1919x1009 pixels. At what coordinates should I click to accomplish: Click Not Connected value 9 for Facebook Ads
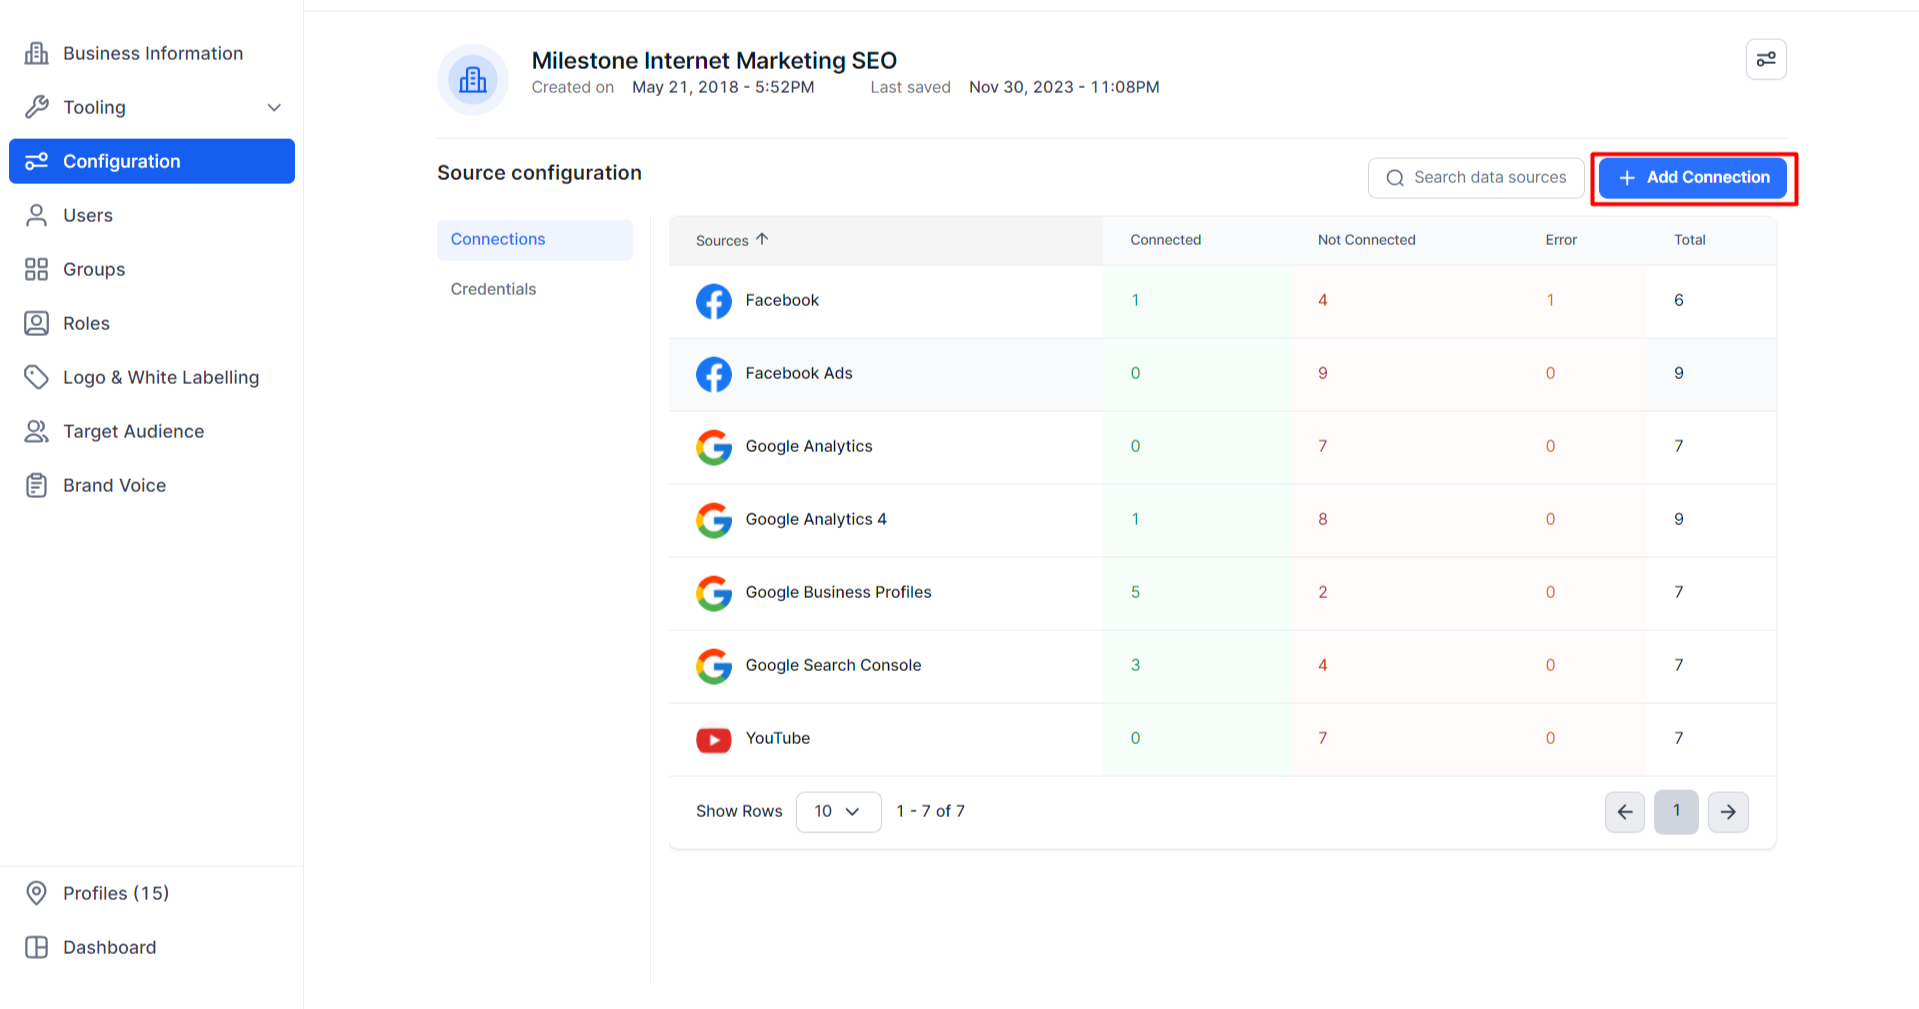pyautogui.click(x=1322, y=373)
